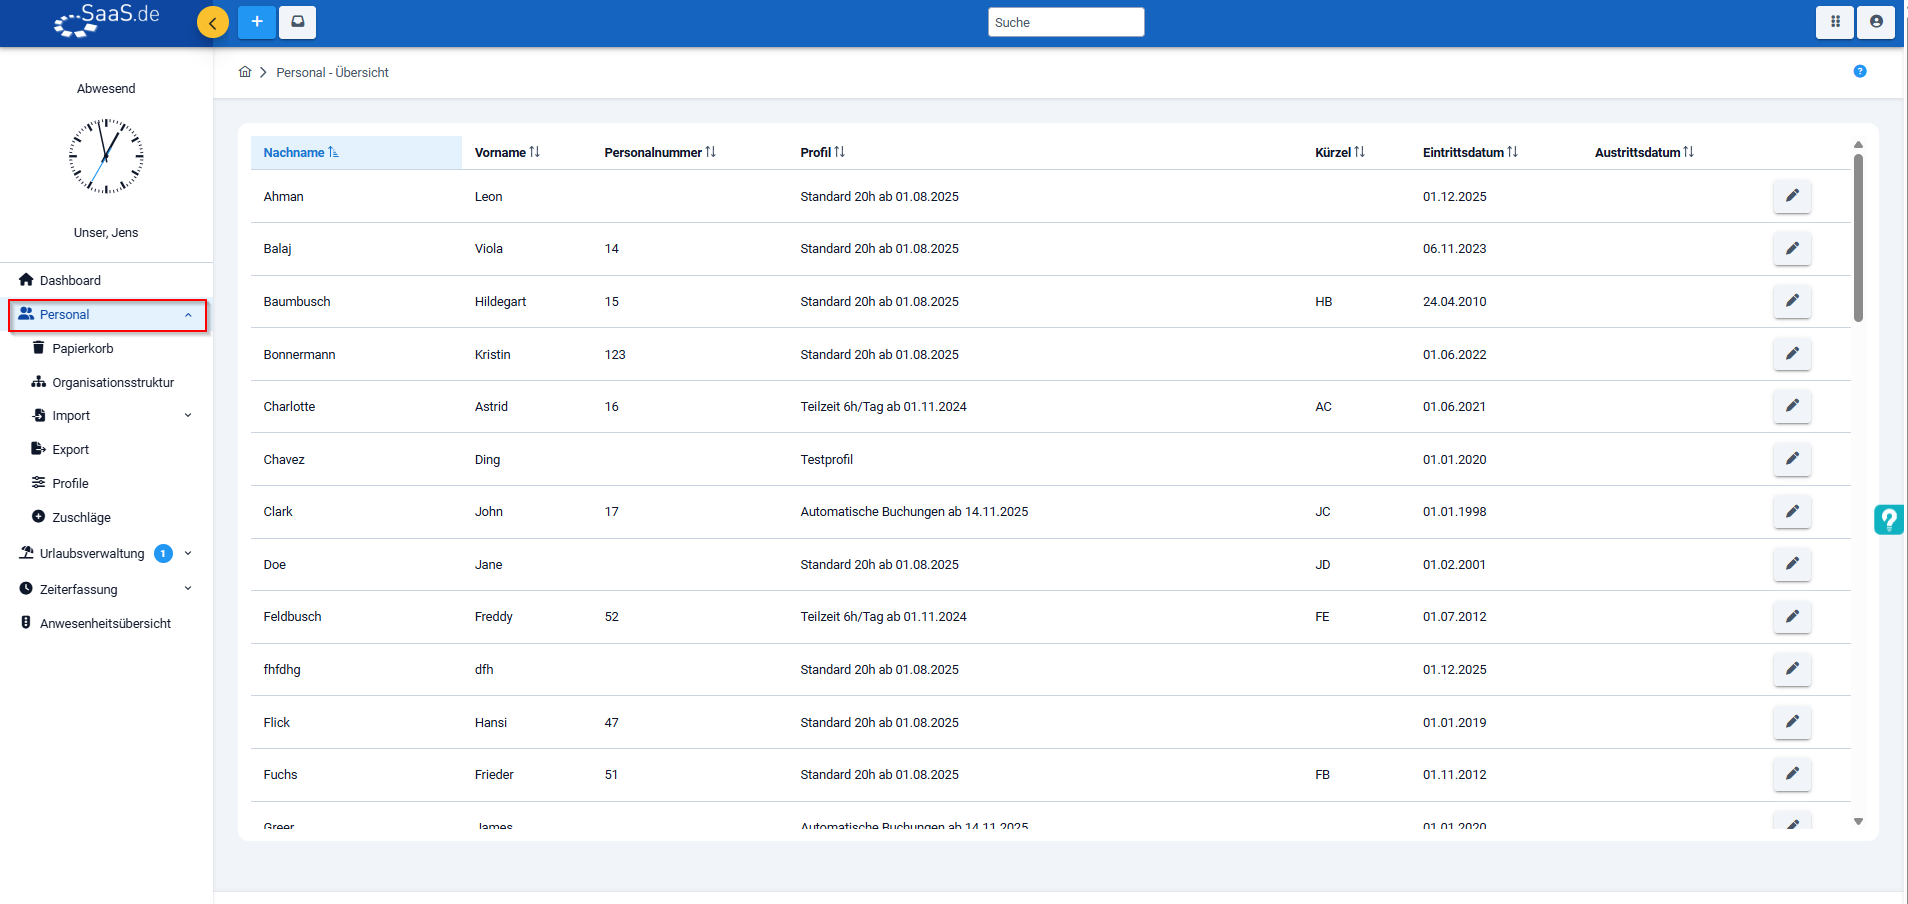This screenshot has width=1908, height=904.
Task: Edit the Ahman Leon row with pencil
Action: click(x=1791, y=196)
